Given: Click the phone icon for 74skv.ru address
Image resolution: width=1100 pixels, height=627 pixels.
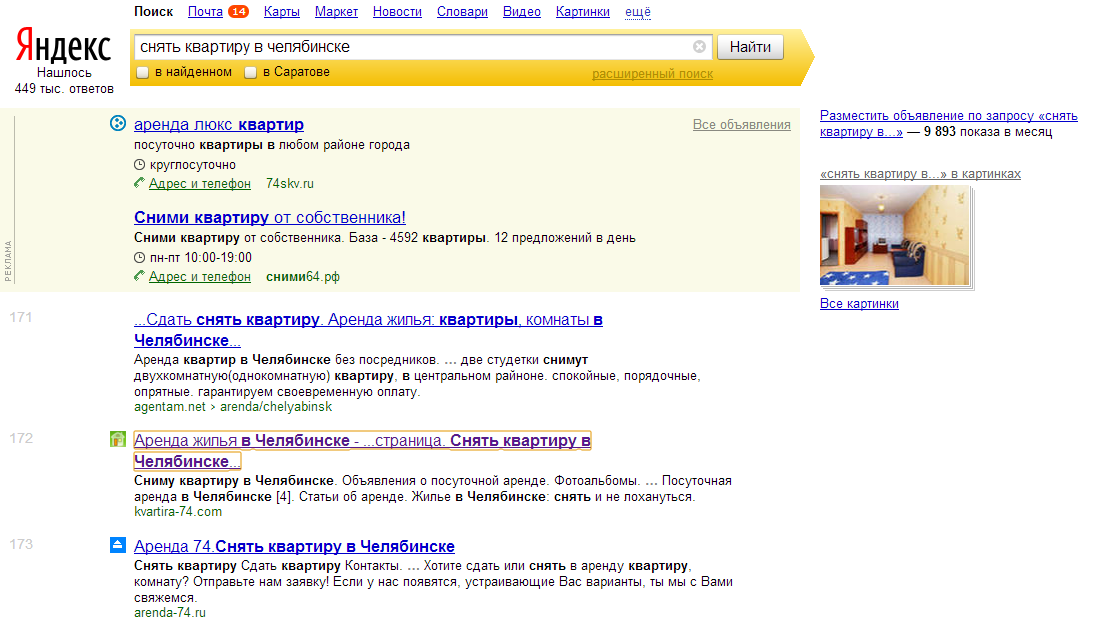Looking at the screenshot, I should click(x=140, y=183).
